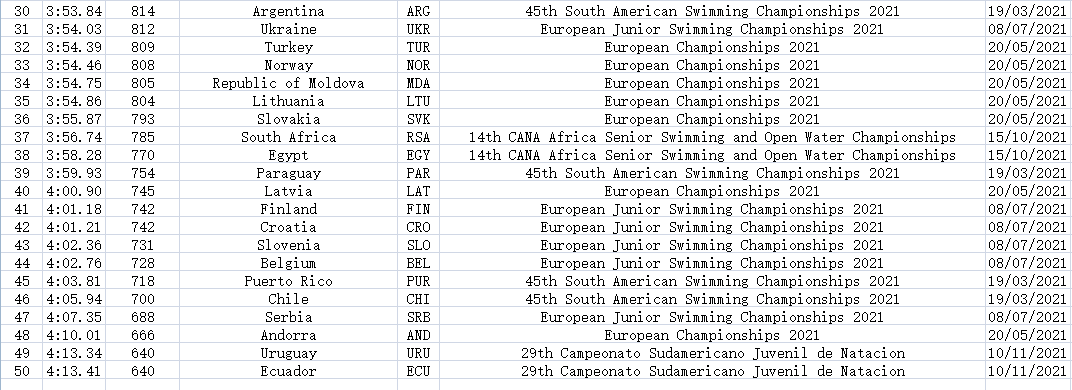
Task: Click the time cell 3:54.03
Action: 74,29
